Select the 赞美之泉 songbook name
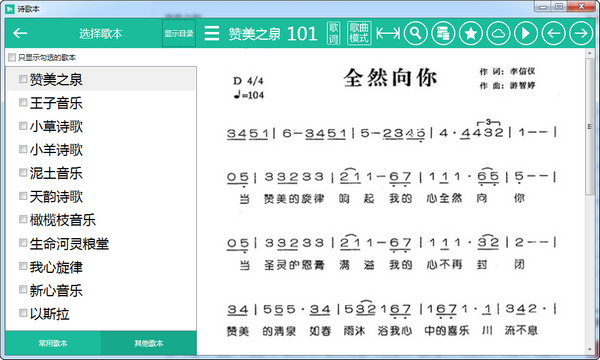 point(56,80)
